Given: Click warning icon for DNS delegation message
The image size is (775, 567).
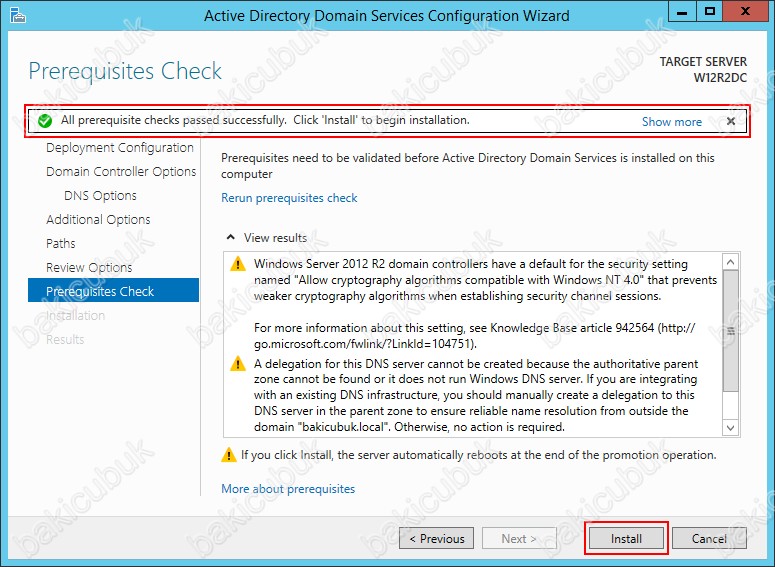Looking at the screenshot, I should 238,364.
